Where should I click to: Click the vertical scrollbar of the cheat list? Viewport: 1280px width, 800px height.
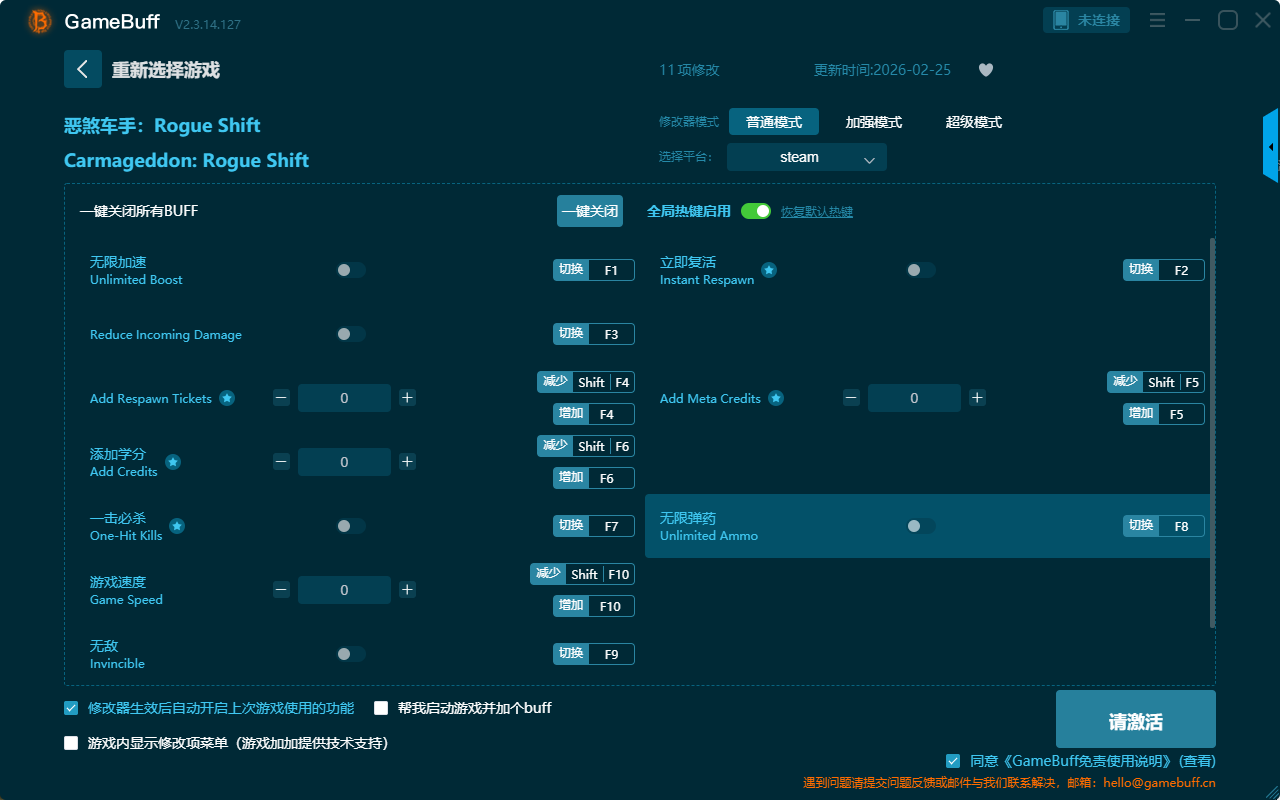(1213, 430)
